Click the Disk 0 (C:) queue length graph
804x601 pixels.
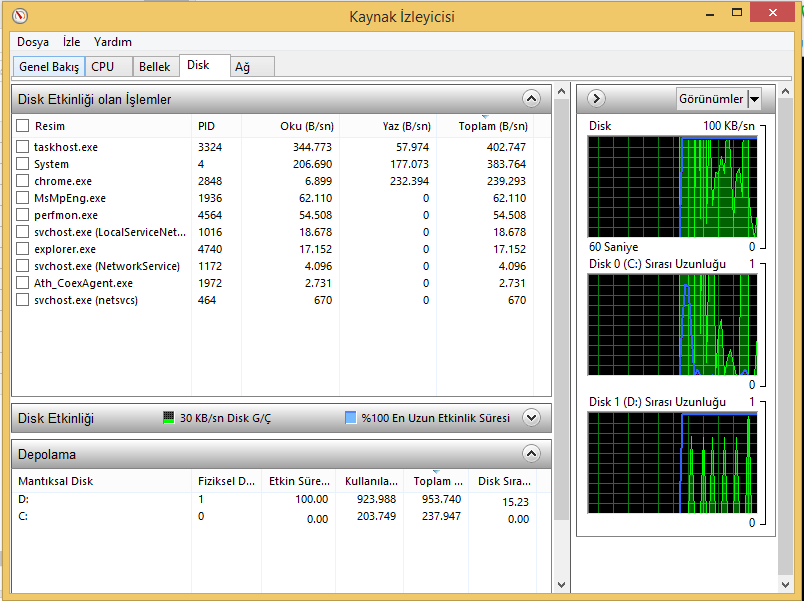(672, 325)
